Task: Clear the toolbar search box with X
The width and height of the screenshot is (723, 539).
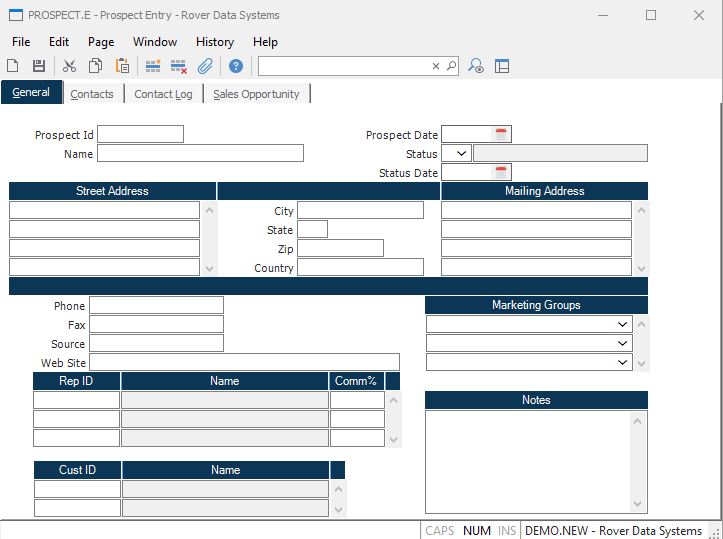Action: (x=436, y=66)
